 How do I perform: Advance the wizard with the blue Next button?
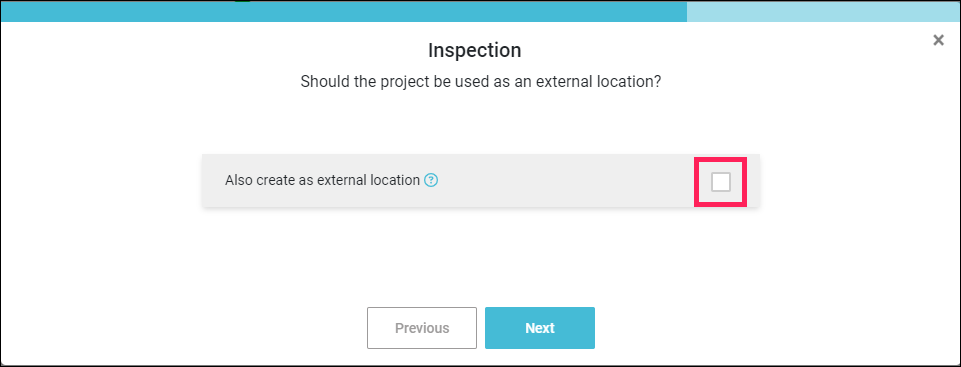[540, 328]
